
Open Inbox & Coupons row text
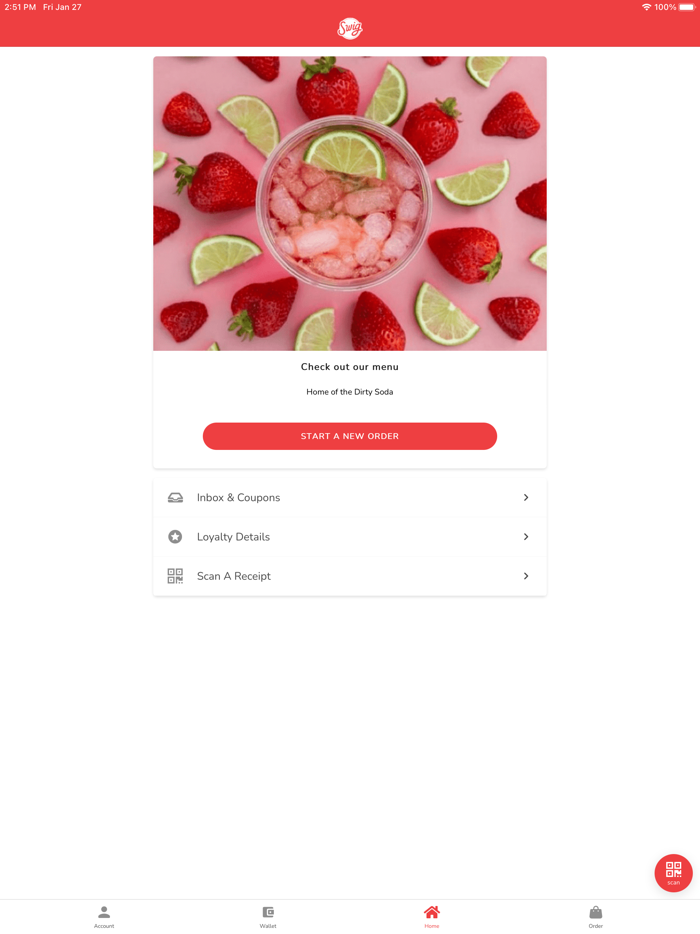pos(238,497)
